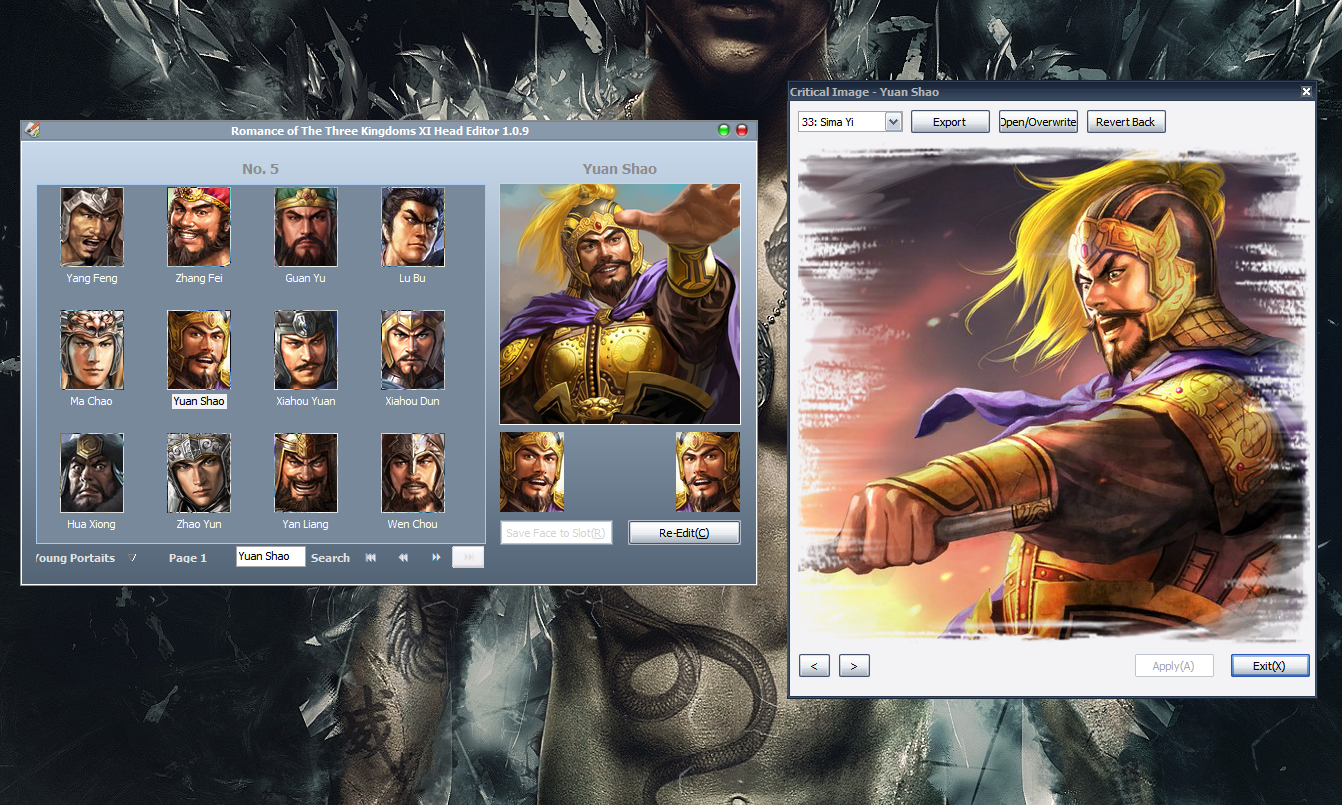The width and height of the screenshot is (1342, 805).
Task: Click Re-Edit(C) button
Action: [x=684, y=533]
